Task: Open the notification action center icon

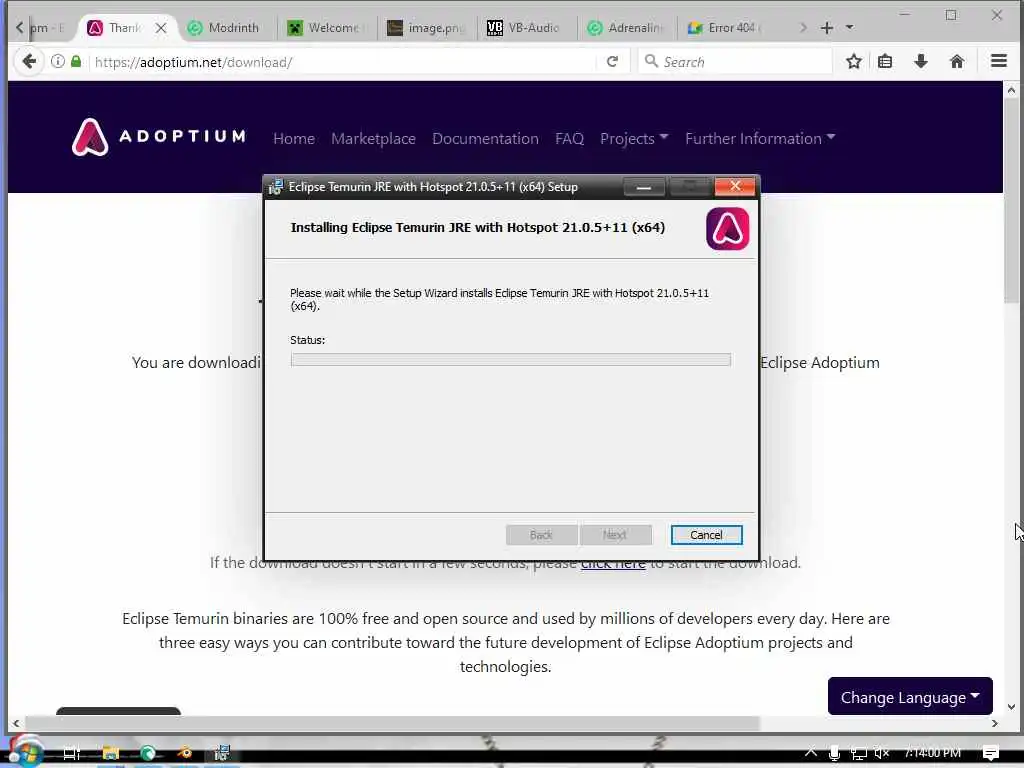Action: pyautogui.click(x=991, y=753)
